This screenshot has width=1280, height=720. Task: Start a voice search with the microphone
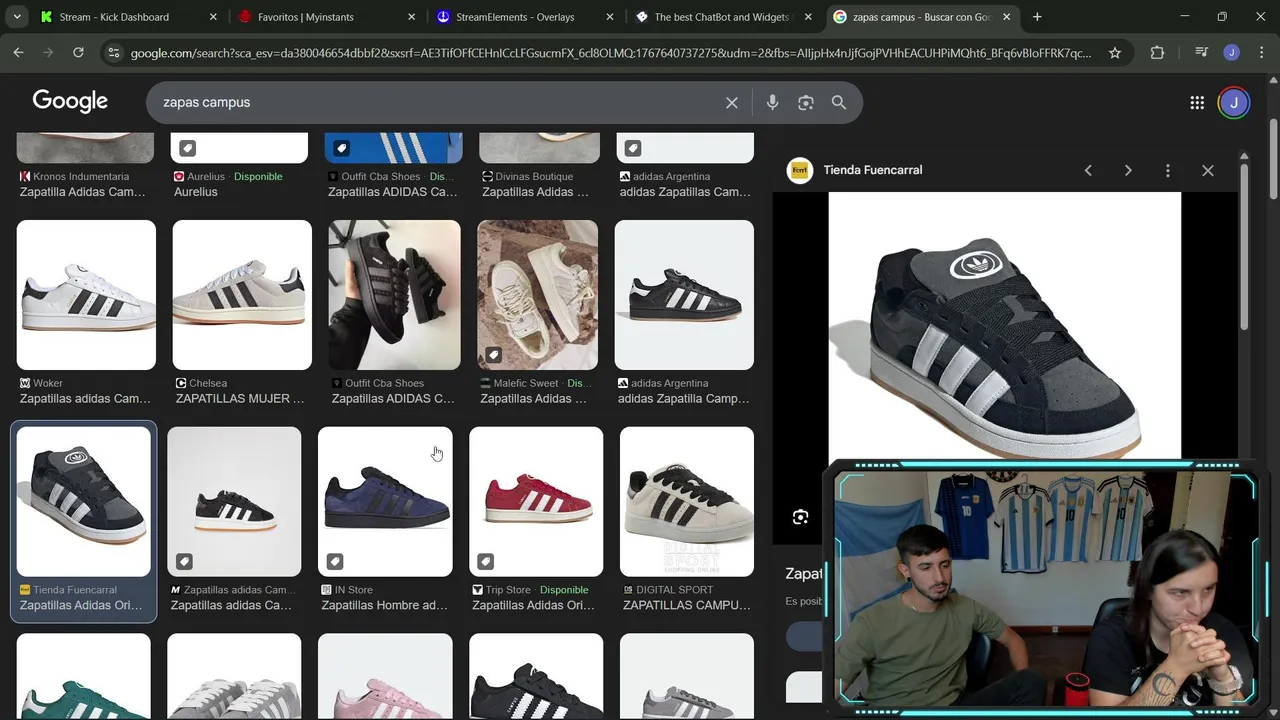(772, 102)
